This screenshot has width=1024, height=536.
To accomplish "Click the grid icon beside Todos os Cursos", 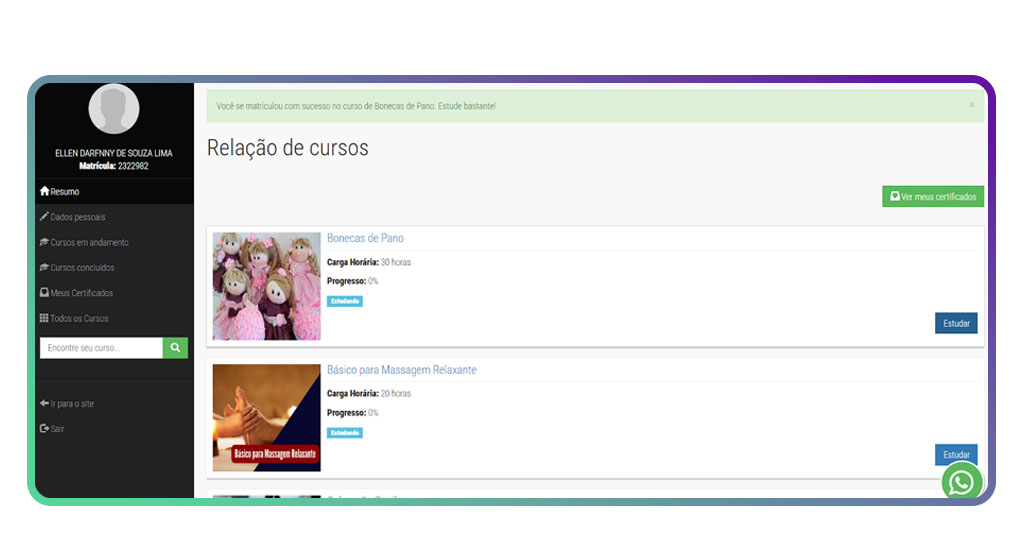I will tap(44, 318).
